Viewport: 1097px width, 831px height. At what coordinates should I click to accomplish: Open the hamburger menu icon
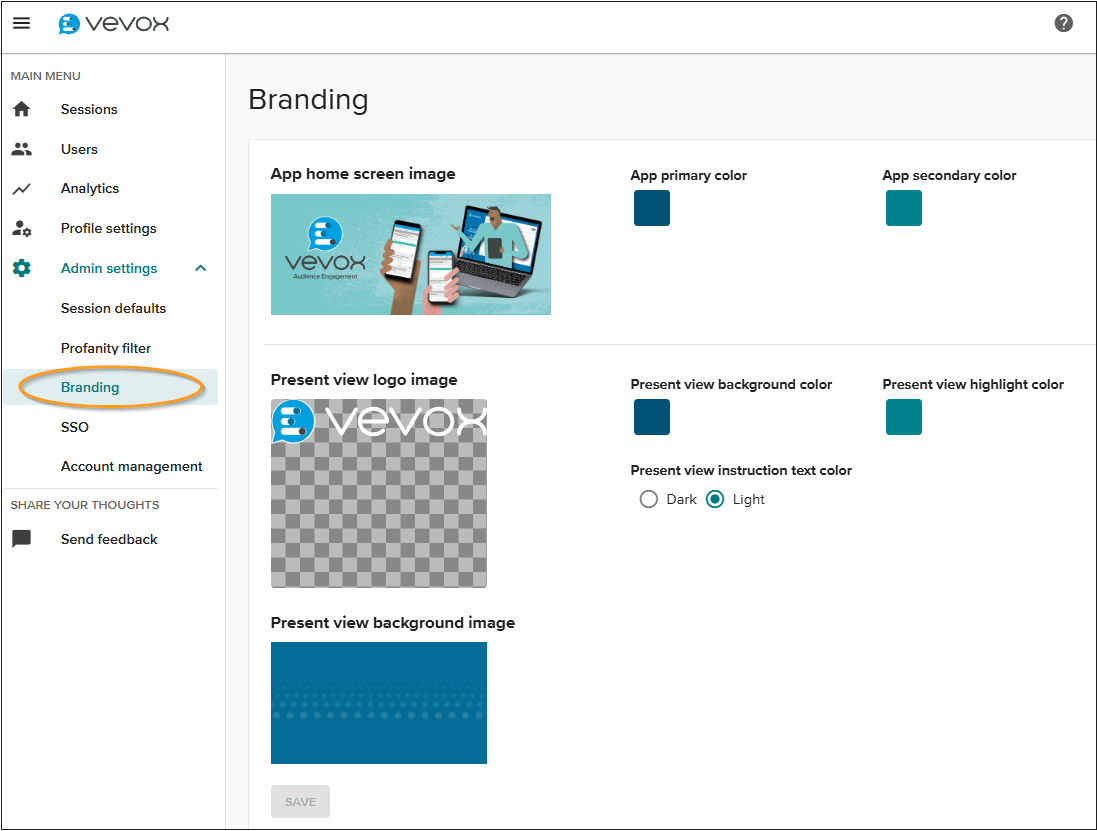point(22,23)
